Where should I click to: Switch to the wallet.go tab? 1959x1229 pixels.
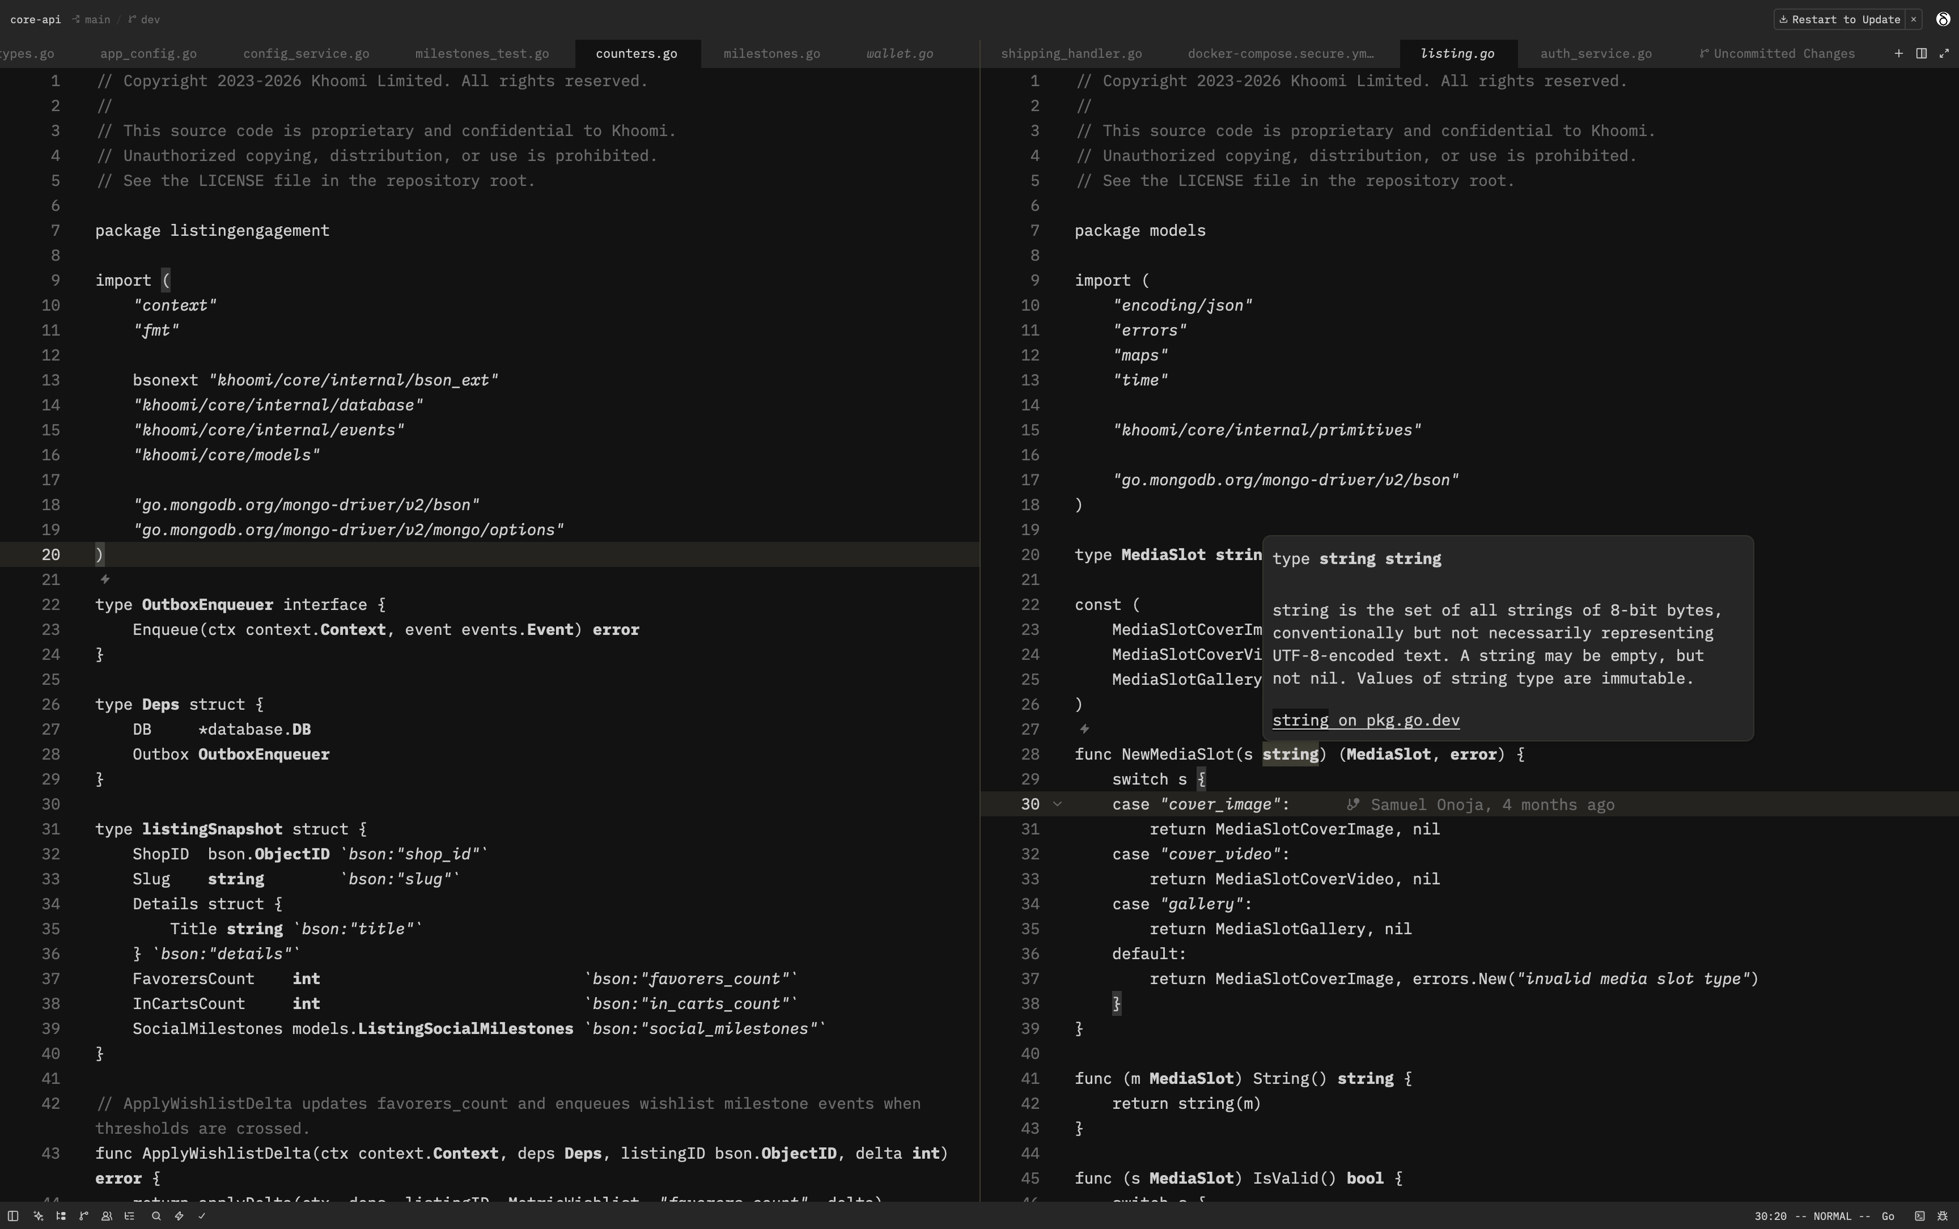click(x=899, y=53)
